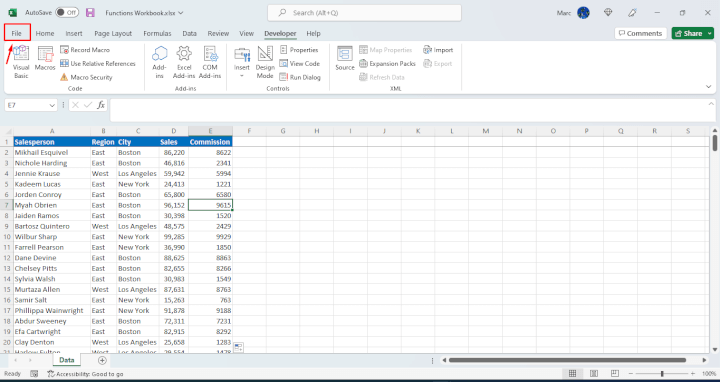Click the Commission header cell
This screenshot has width=720, height=382.
click(210, 142)
